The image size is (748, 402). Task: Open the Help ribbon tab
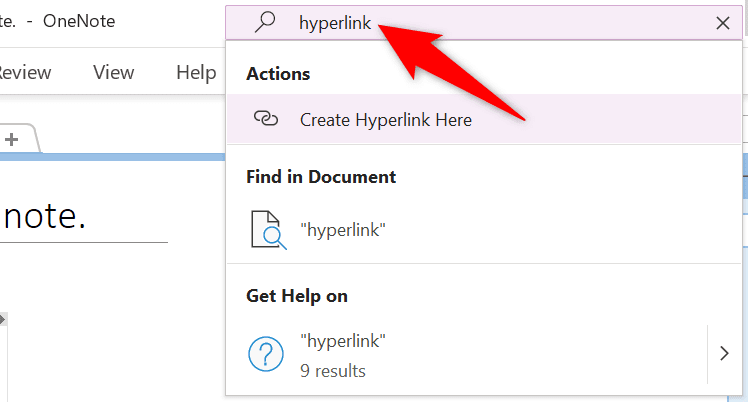(196, 72)
